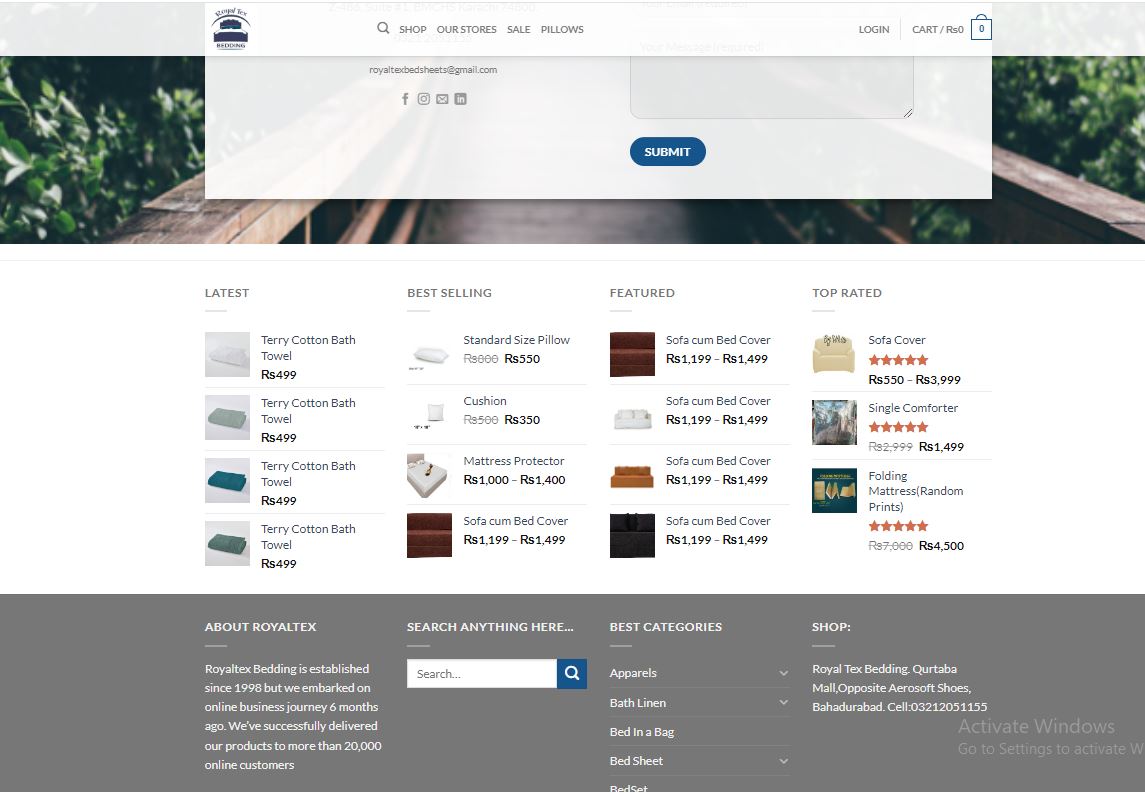Click the footer search magnifier button
The height and width of the screenshot is (792, 1145).
pyautogui.click(x=572, y=673)
